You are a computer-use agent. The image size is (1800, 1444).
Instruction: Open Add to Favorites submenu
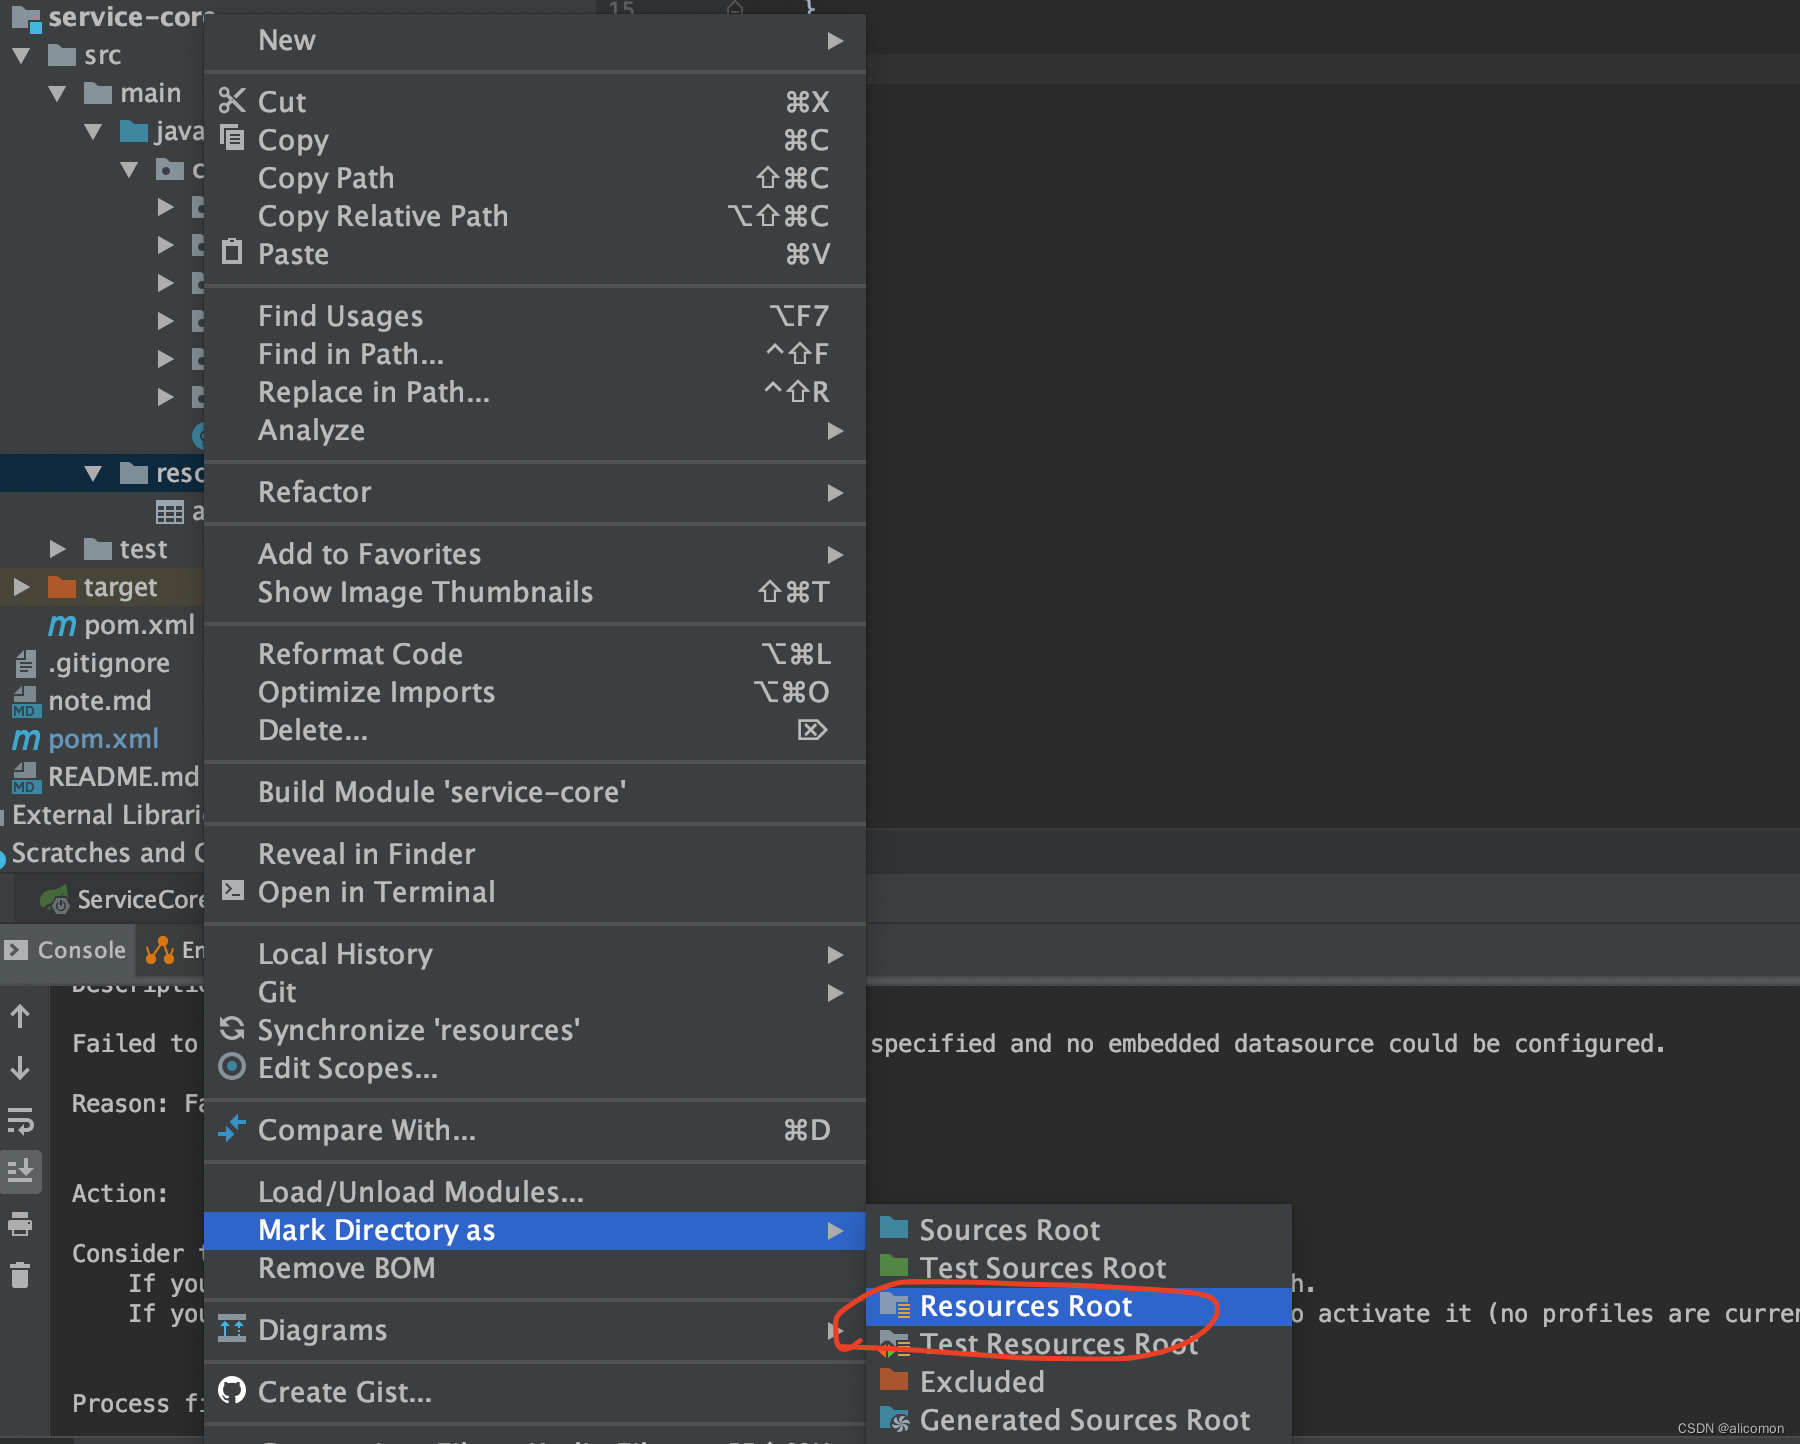535,554
